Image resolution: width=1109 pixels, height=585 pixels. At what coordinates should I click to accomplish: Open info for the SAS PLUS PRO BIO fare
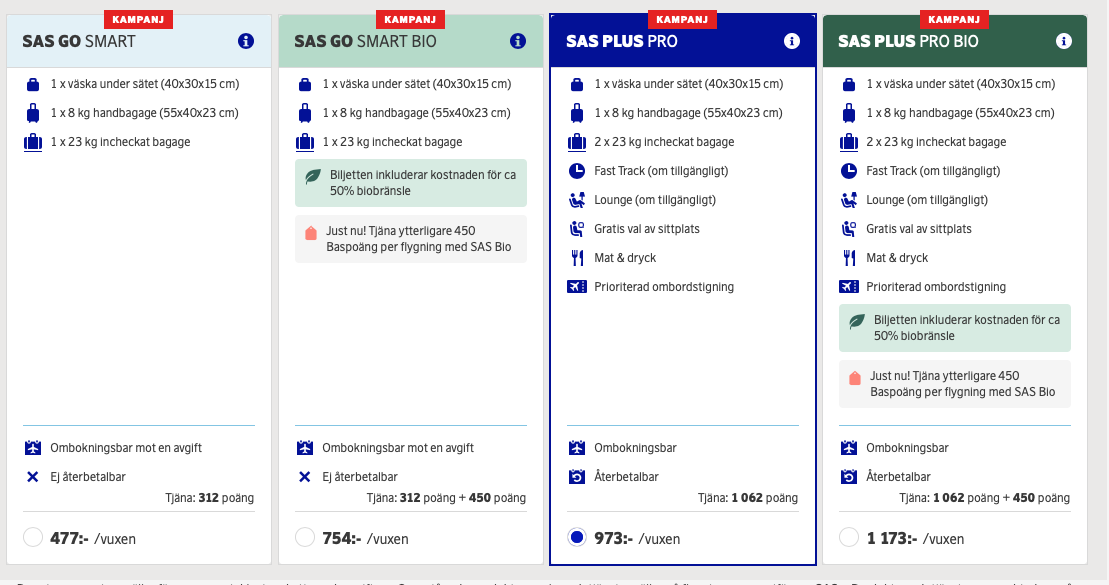1063,41
